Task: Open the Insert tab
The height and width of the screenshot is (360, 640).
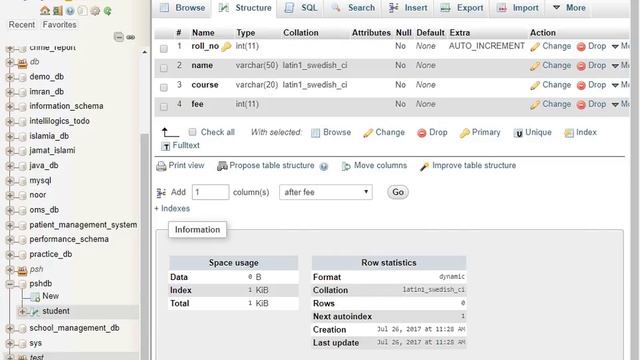Action: coord(408,8)
